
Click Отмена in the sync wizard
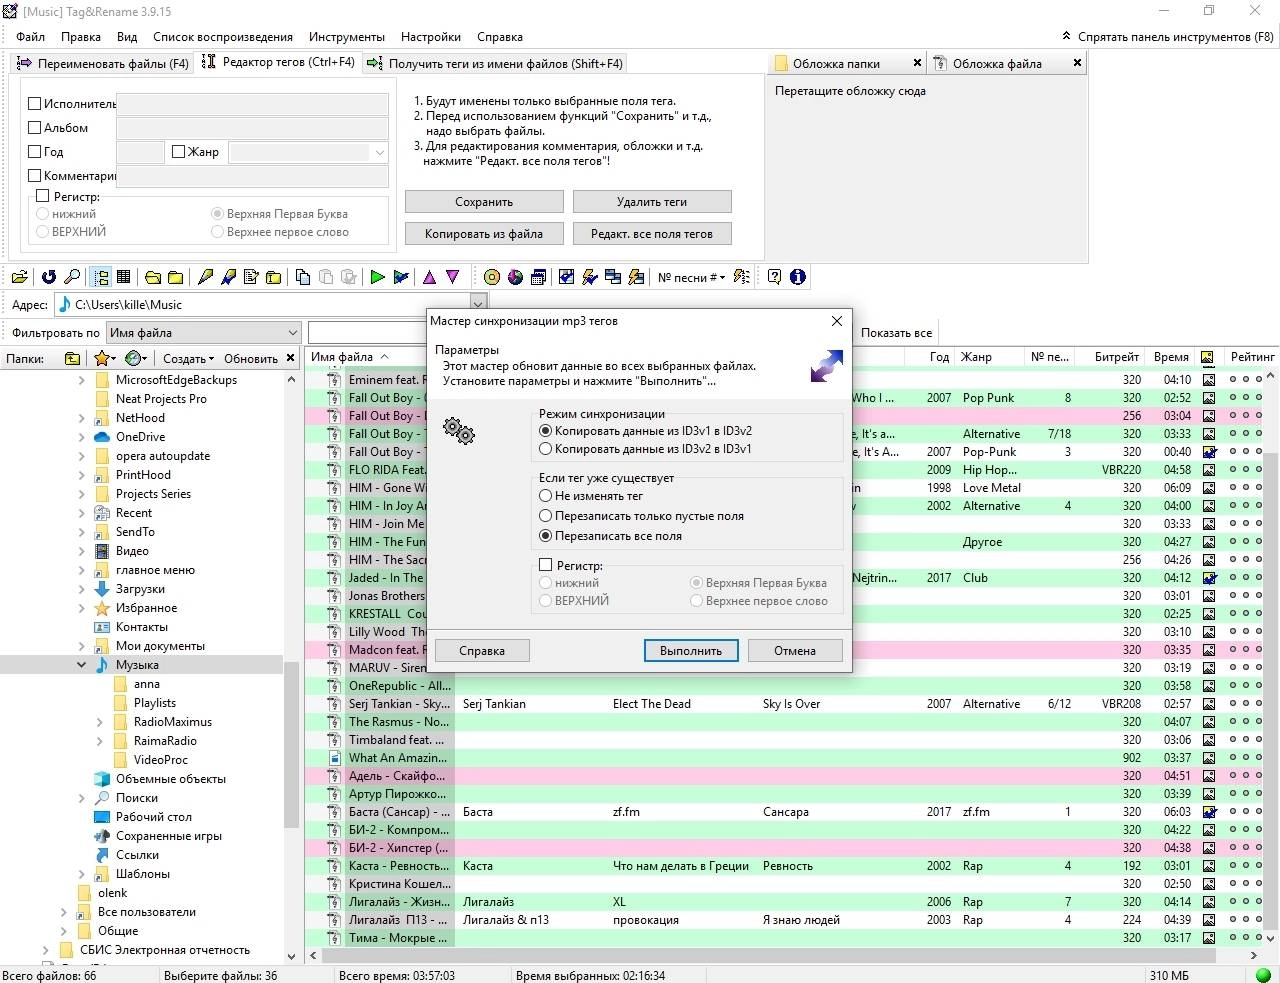coord(795,651)
